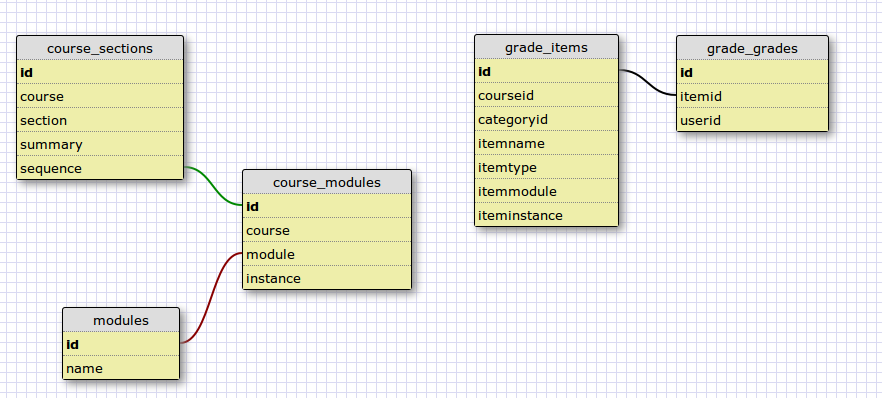Viewport: 882px width, 398px height.
Task: Select the course_modules table header
Action: 327,182
